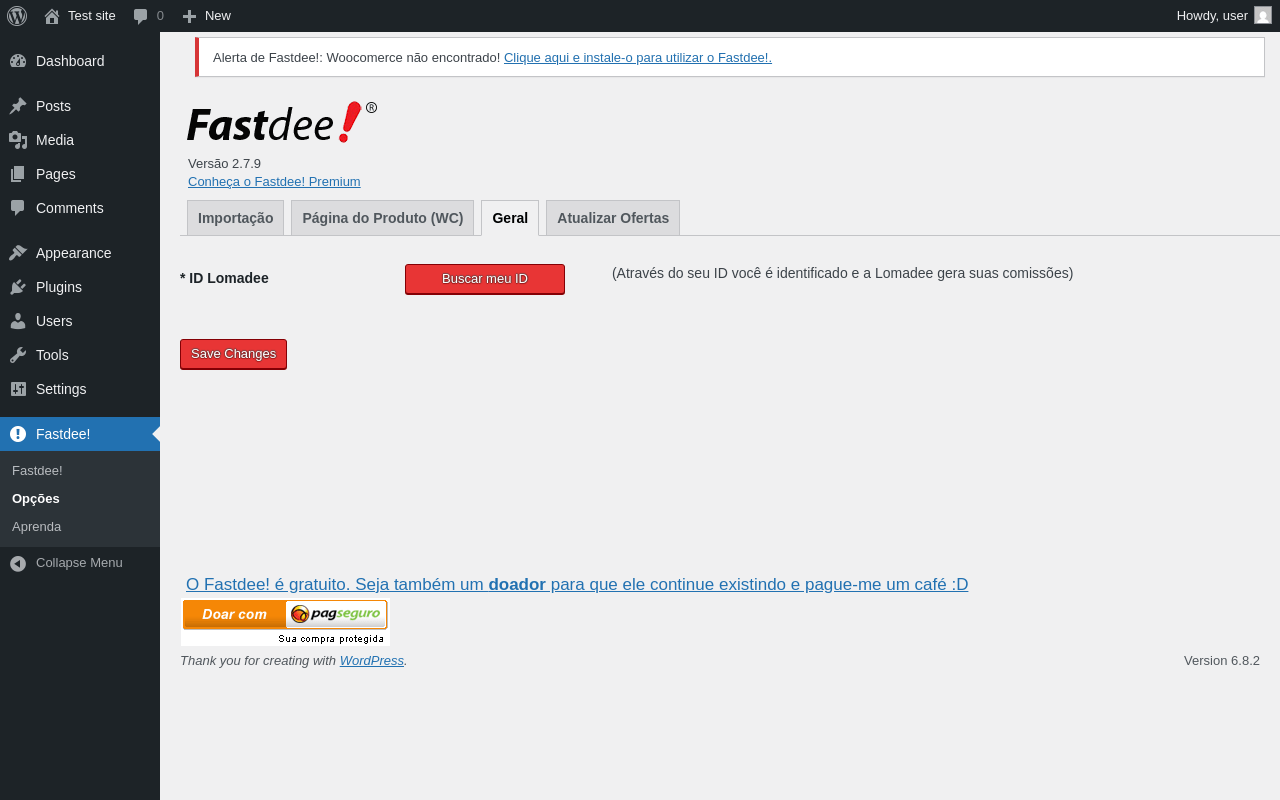The height and width of the screenshot is (800, 1280).
Task: Click the Version 6.8.2 footer text
Action: tap(1222, 661)
